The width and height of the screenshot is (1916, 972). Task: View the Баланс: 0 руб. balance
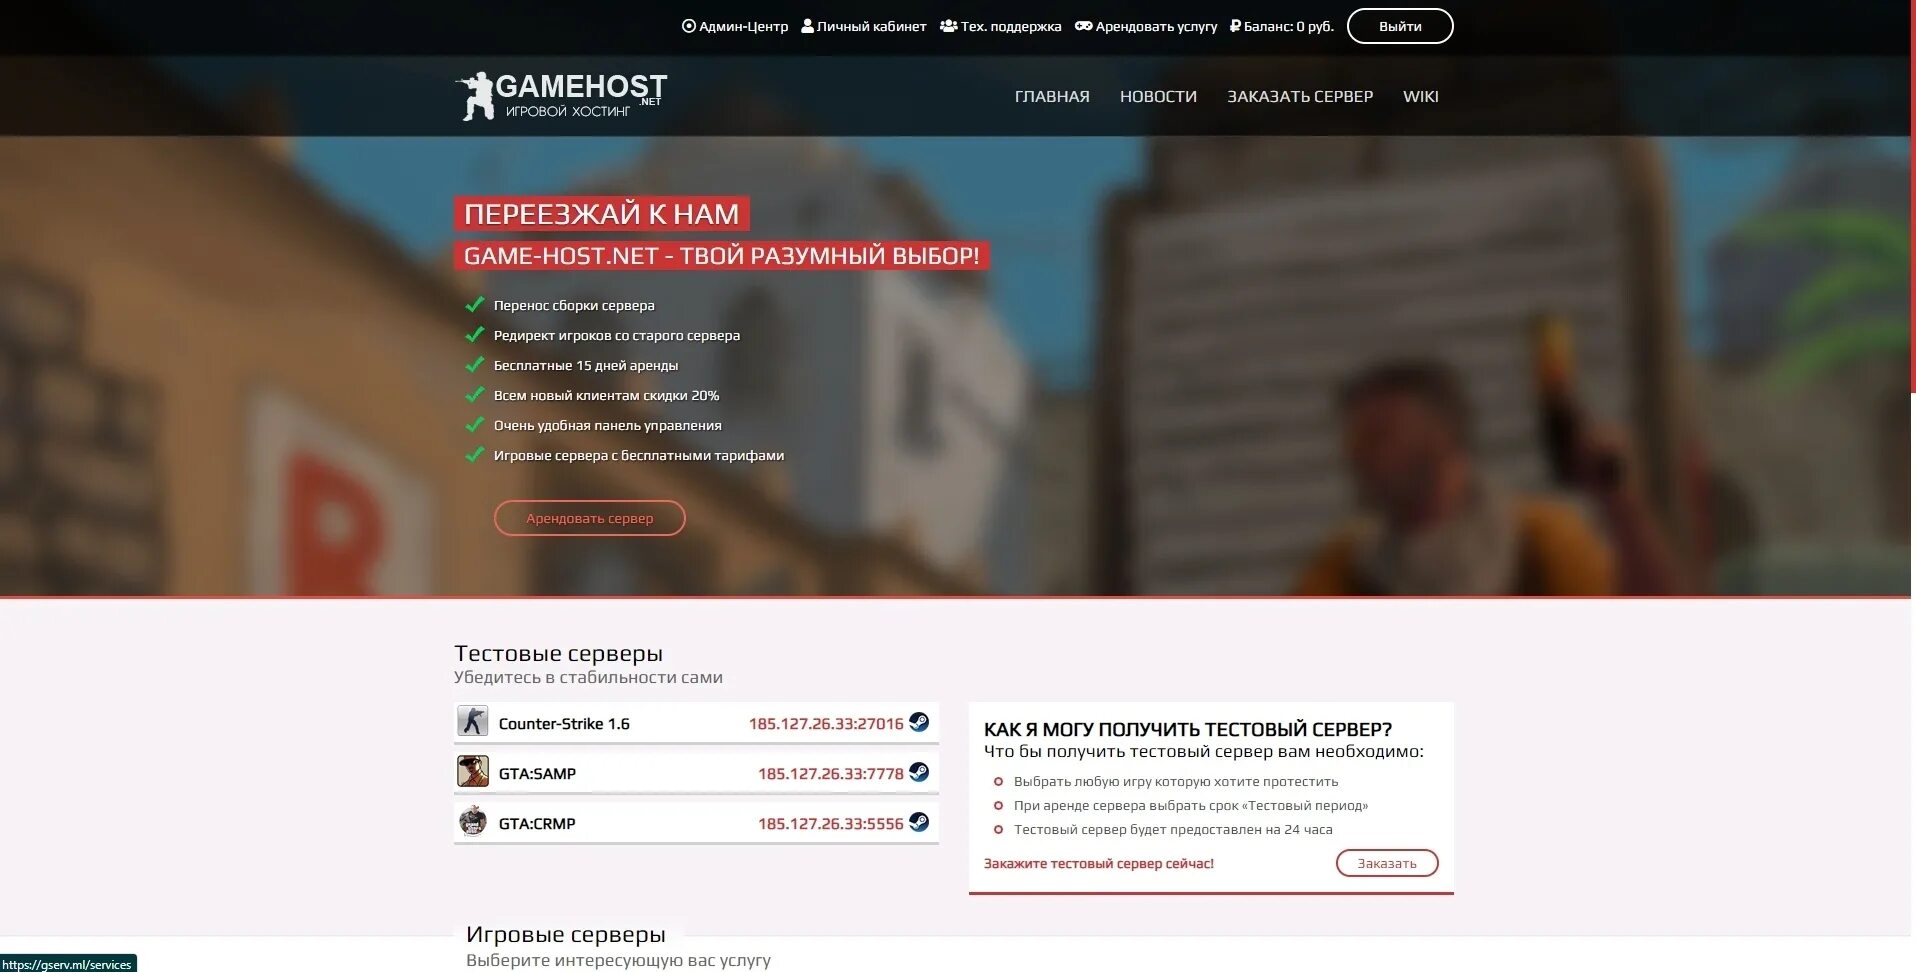point(1282,26)
